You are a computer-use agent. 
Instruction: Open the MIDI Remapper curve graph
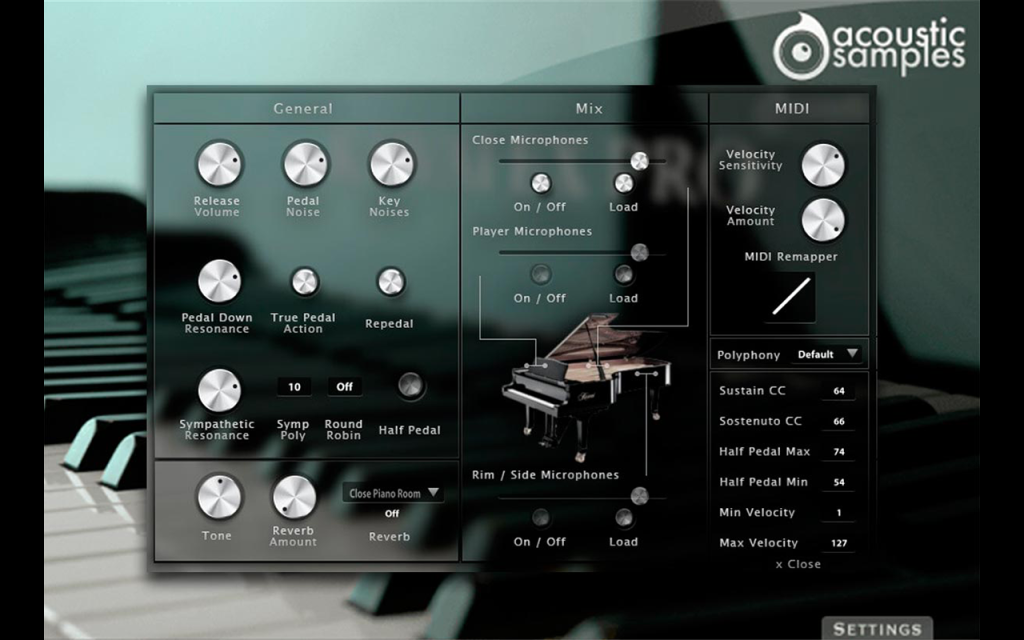pos(791,296)
